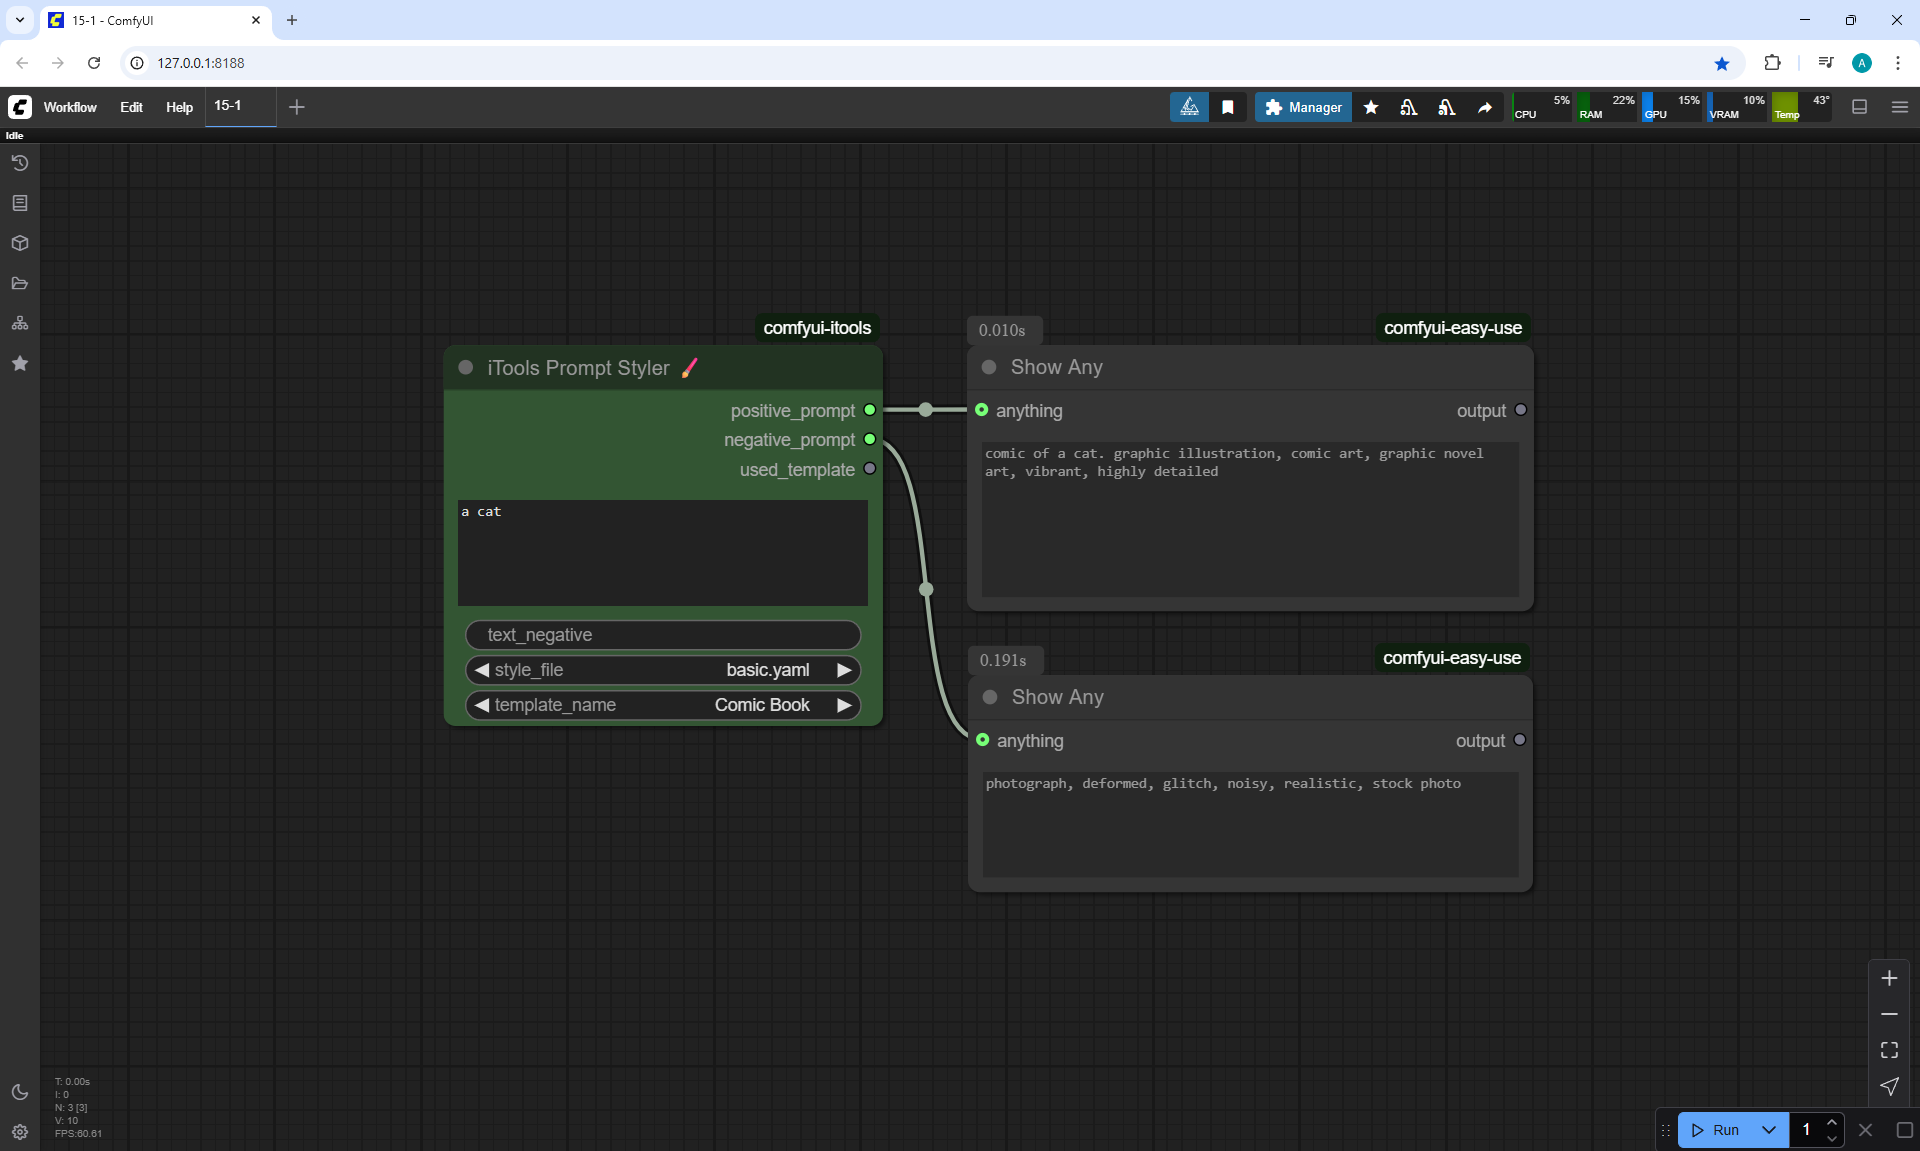The width and height of the screenshot is (1920, 1151).
Task: Open the workflows folder sidebar icon
Action: (x=19, y=283)
